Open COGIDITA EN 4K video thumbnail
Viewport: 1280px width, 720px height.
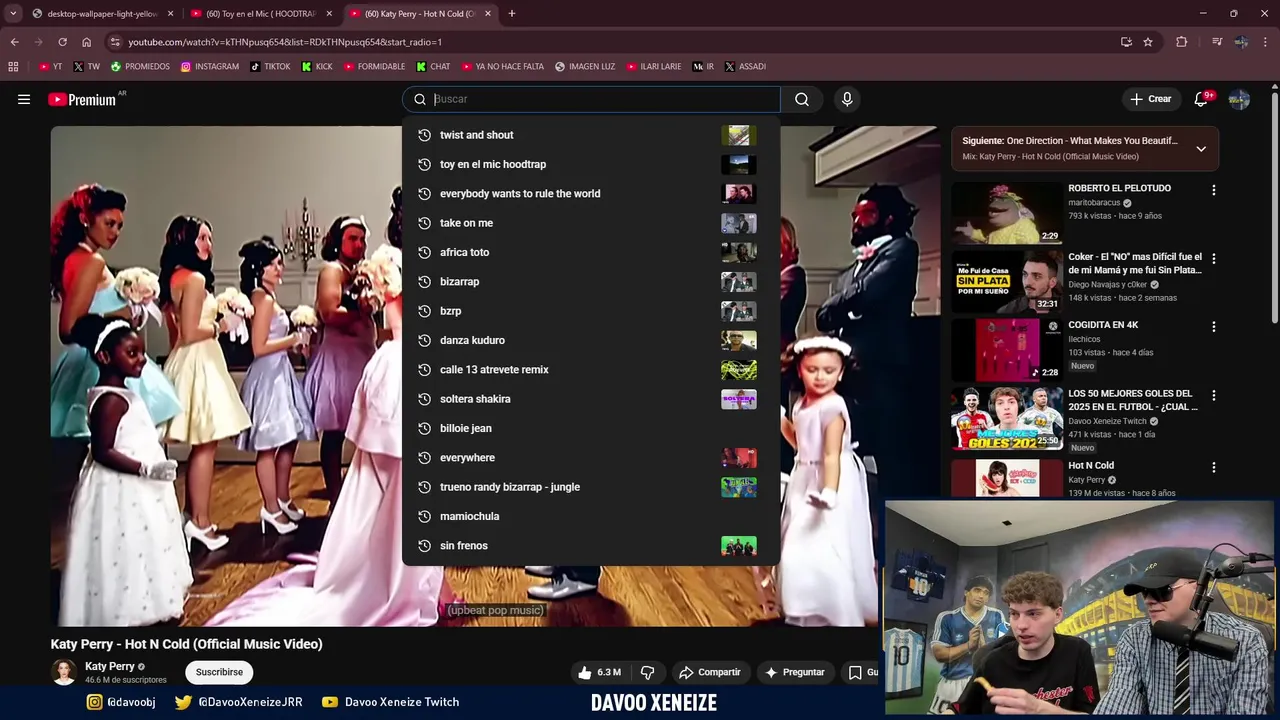click(1007, 349)
